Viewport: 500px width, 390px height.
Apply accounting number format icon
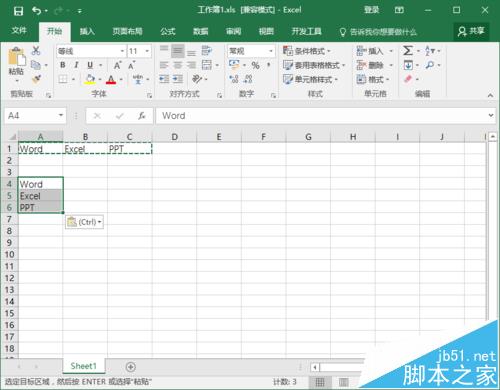point(234,64)
